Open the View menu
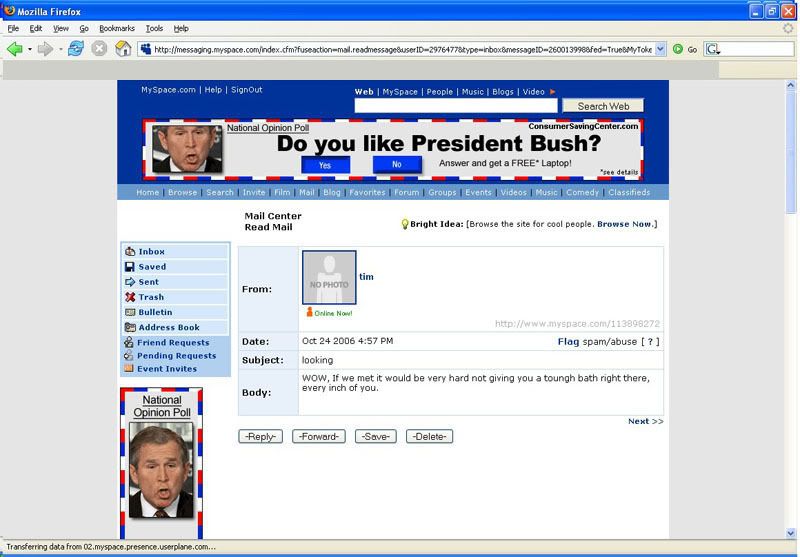Image resolution: width=800 pixels, height=557 pixels. coord(61,29)
